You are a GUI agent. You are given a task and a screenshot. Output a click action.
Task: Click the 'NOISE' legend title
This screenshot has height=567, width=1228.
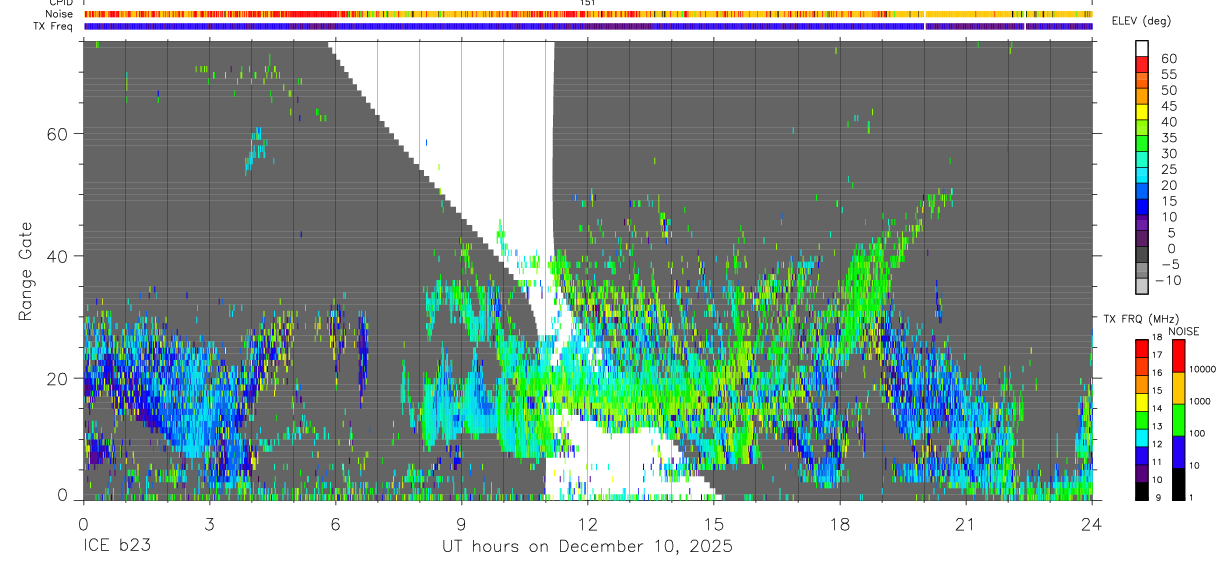click(x=1183, y=331)
